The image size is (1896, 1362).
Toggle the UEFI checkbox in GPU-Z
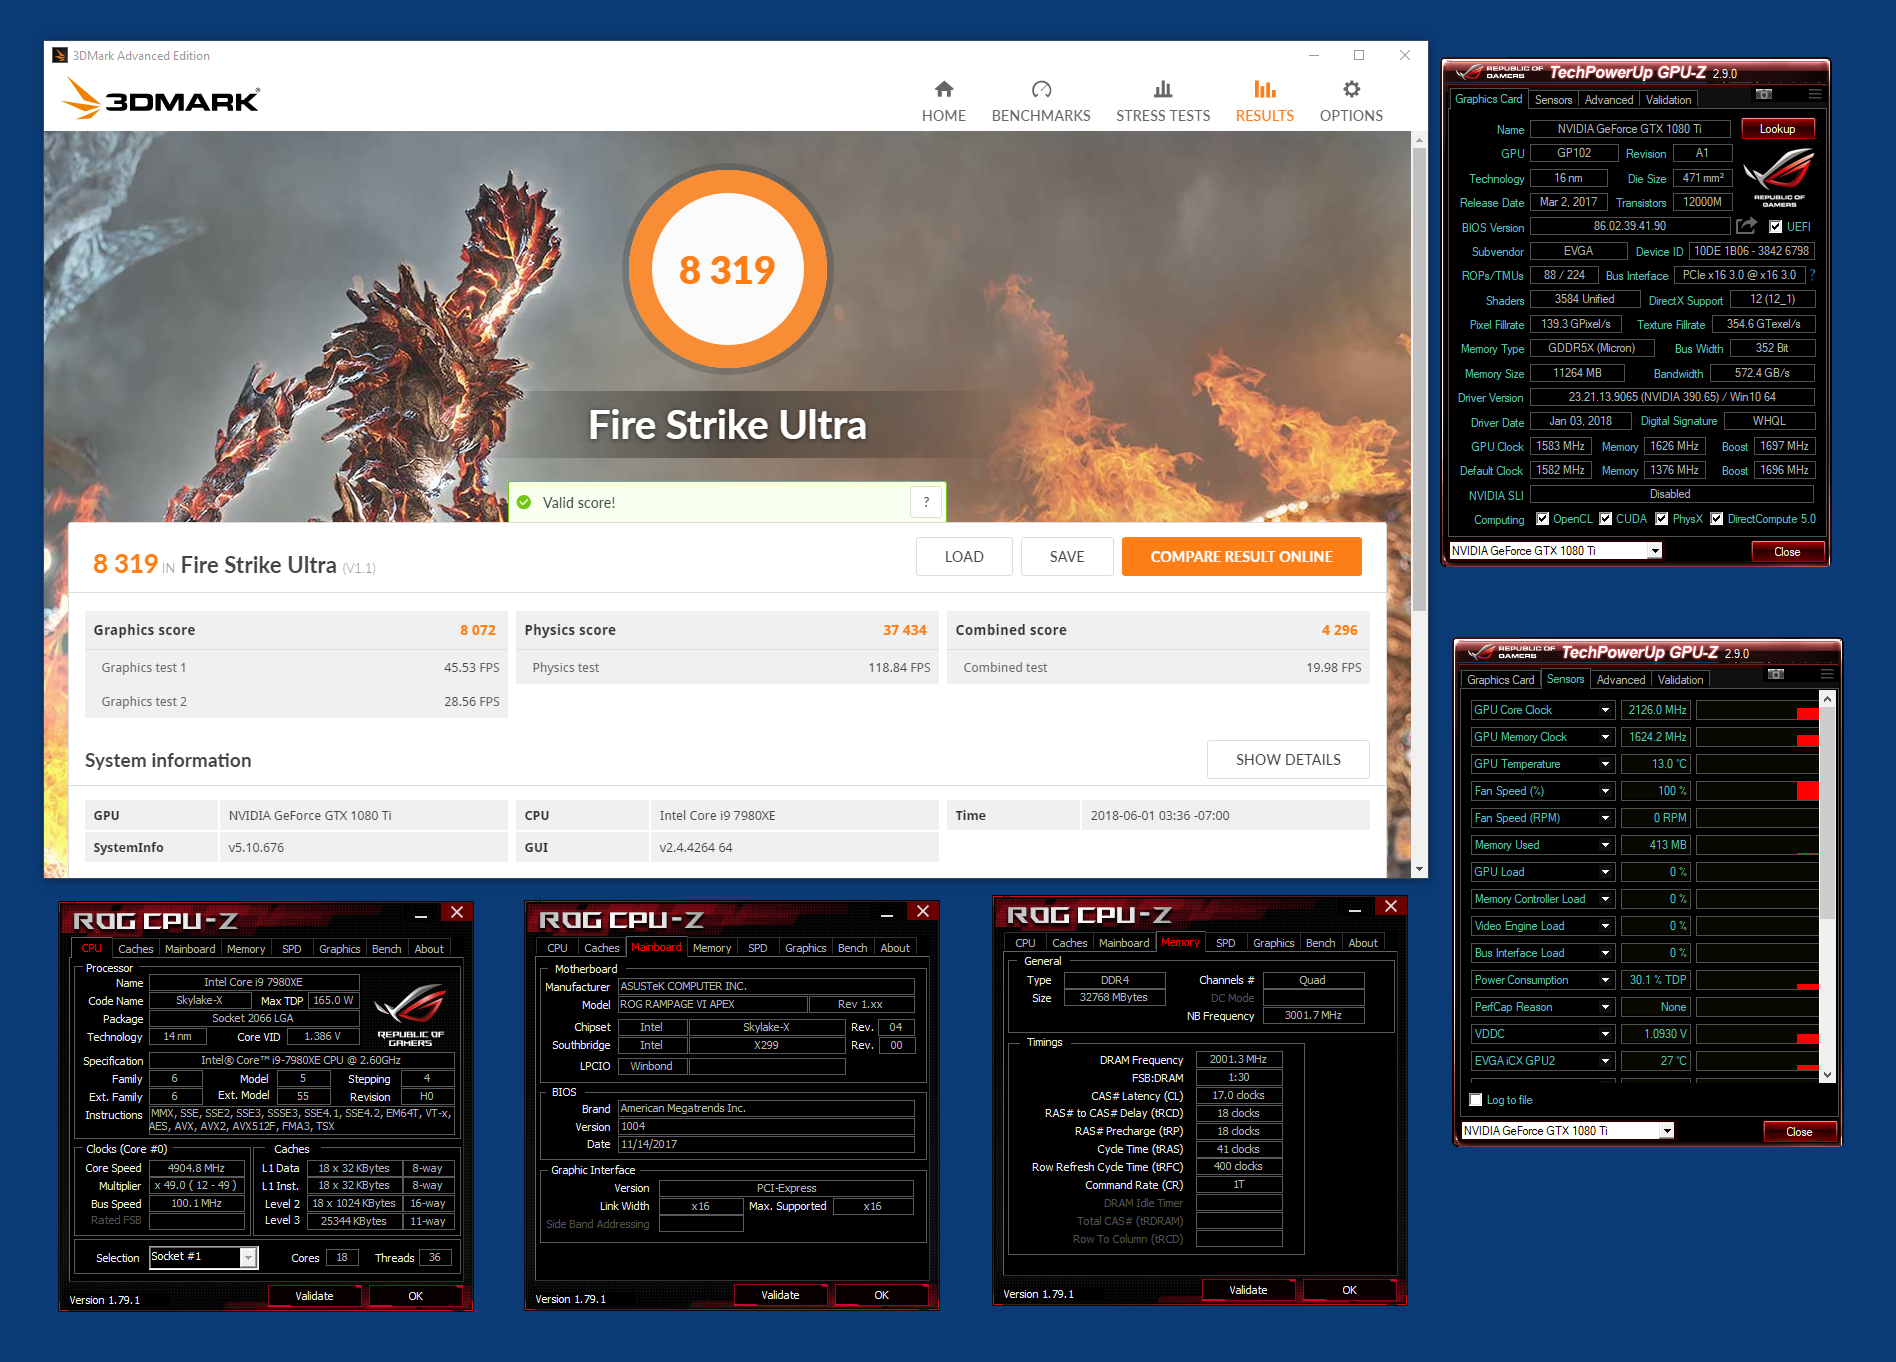[x=1775, y=227]
